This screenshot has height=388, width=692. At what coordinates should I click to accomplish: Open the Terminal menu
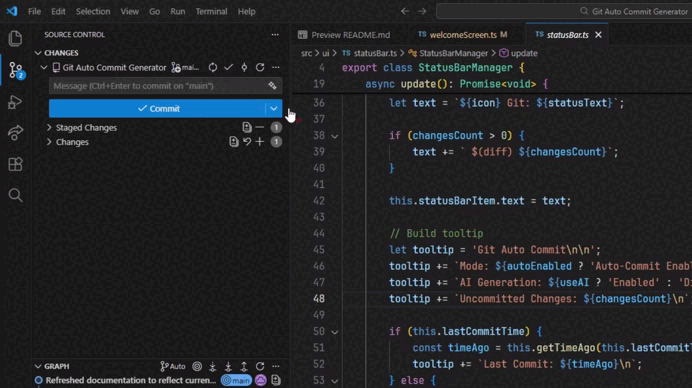tap(211, 11)
